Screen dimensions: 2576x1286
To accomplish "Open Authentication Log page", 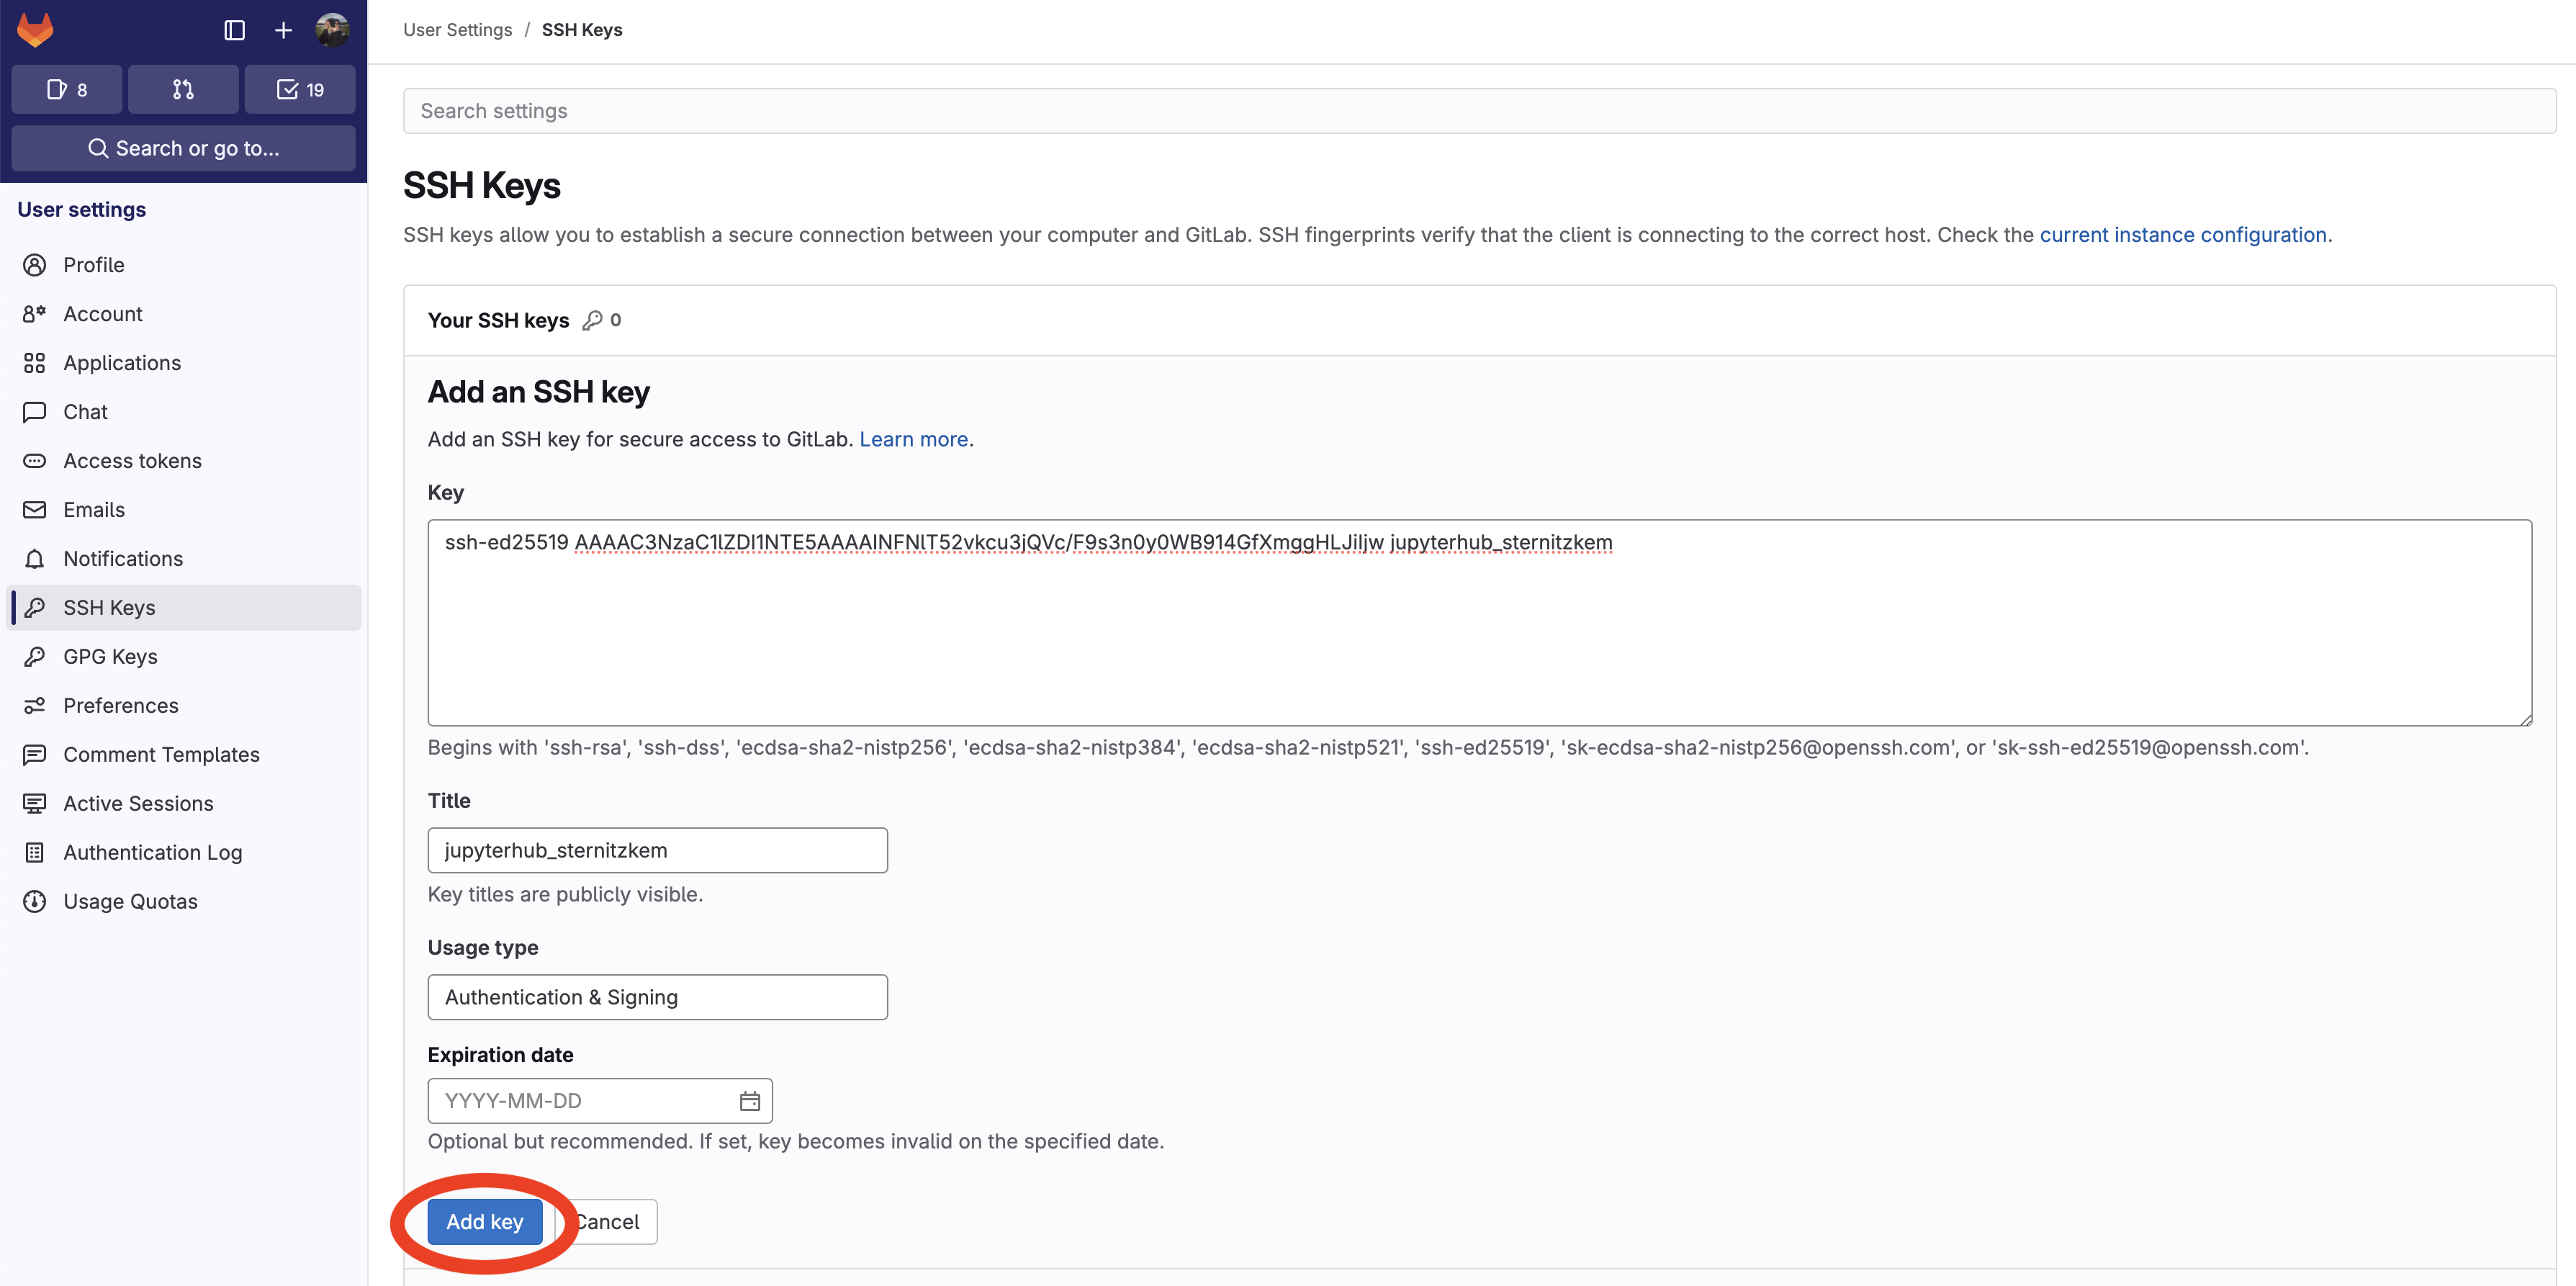I will 152,853.
